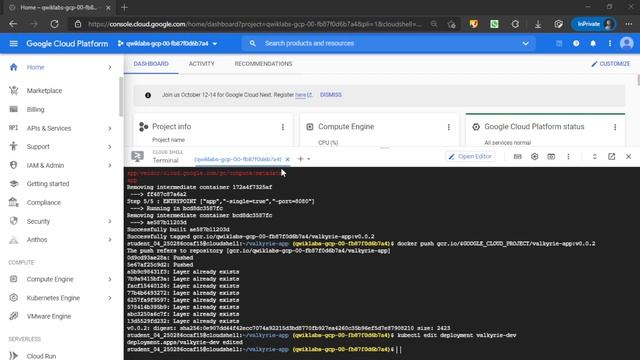Close the Cloud Shell panel
640x360 pixels.
click(x=628, y=156)
